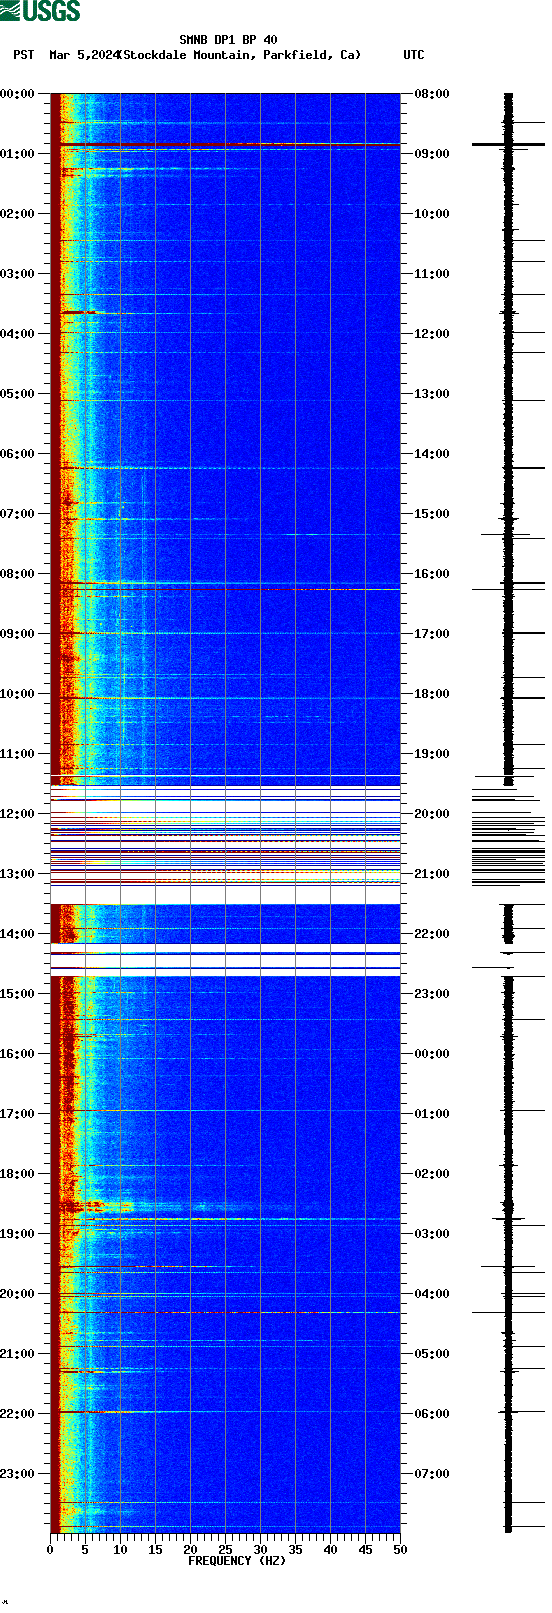The height and width of the screenshot is (1613, 552).
Task: Click PST time label 15:00
Action: click(17, 994)
